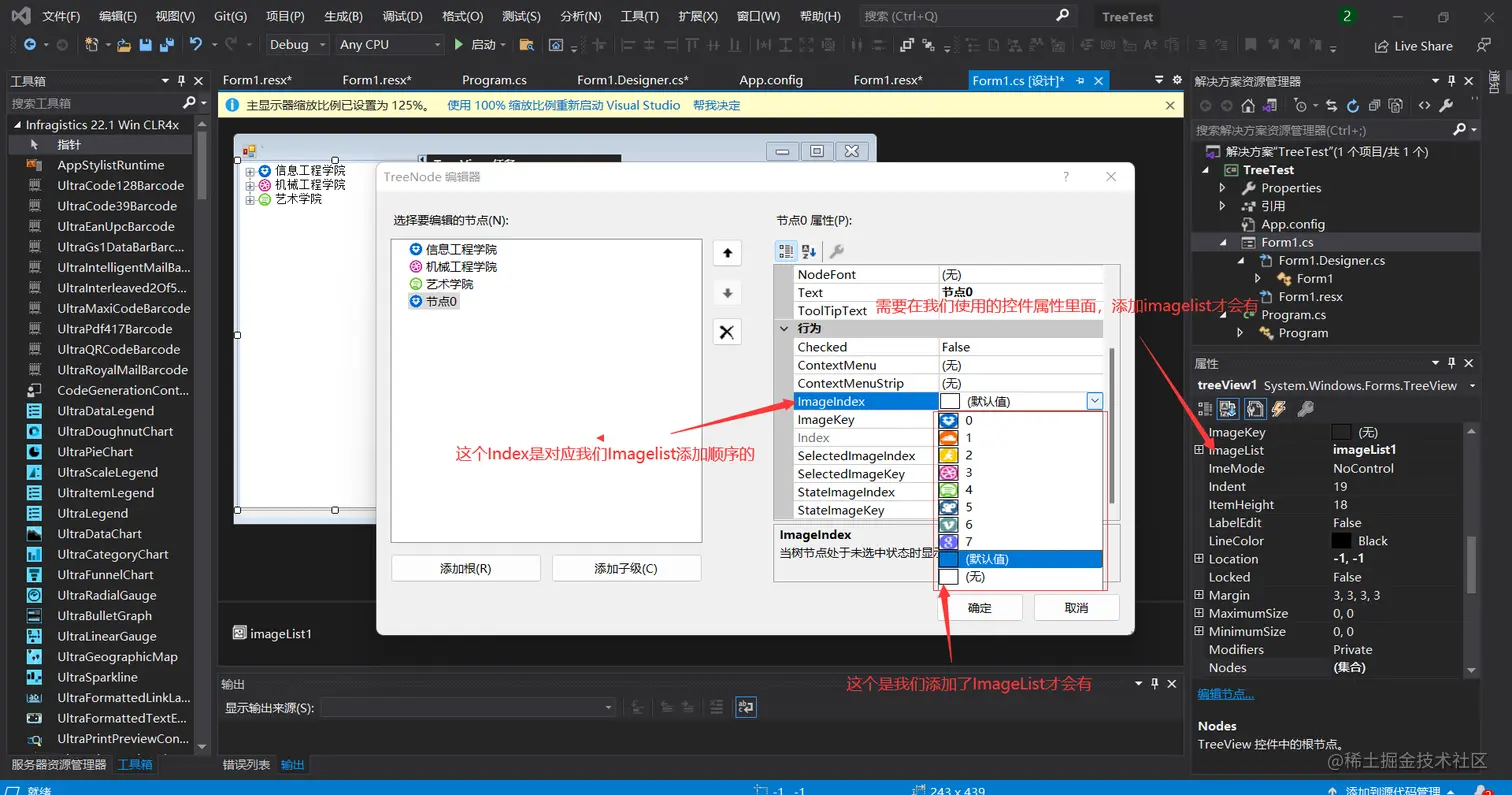
Task: Show events with the lightning bolt icon
Action: click(x=1277, y=408)
